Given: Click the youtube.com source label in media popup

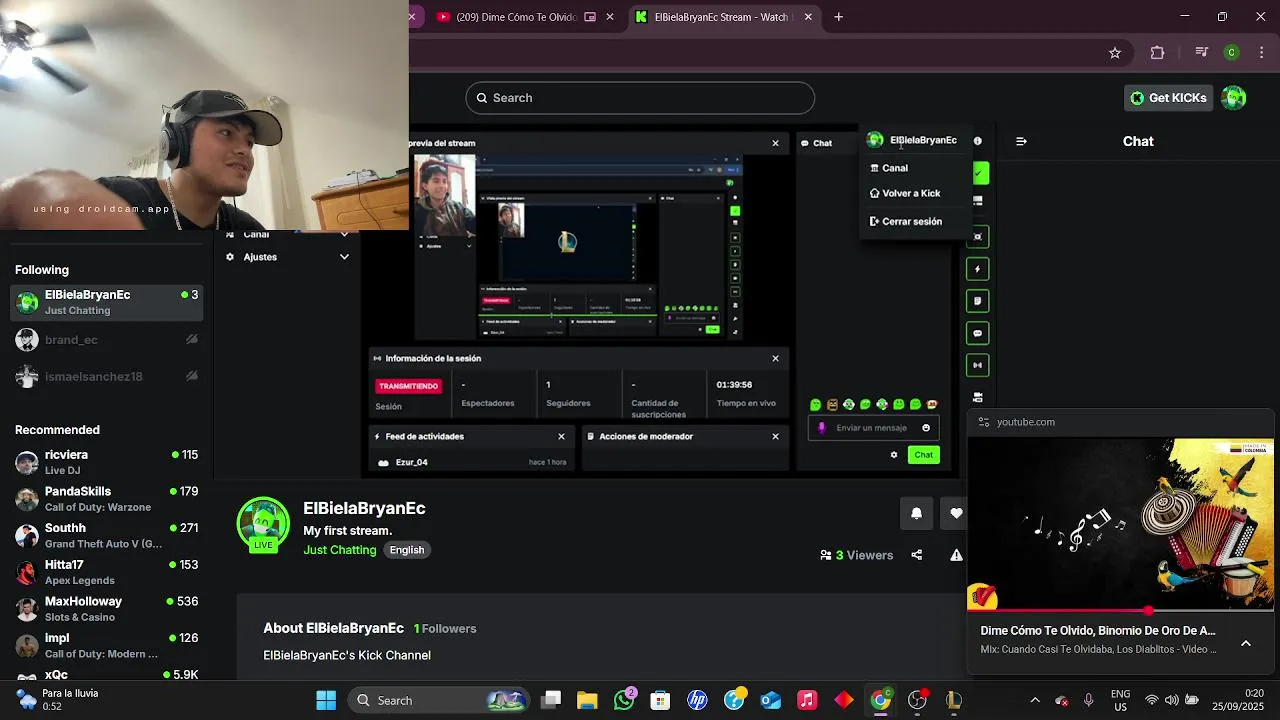Looking at the screenshot, I should coord(1026,422).
